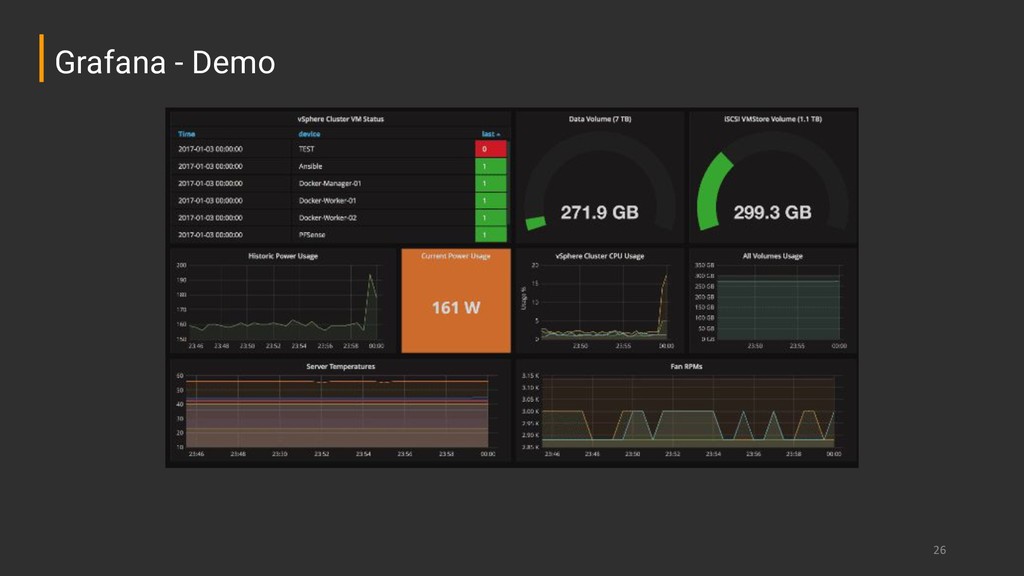The image size is (1024, 576).
Task: Open the 'Server Temperatures' panel title menu
Action: tap(340, 366)
